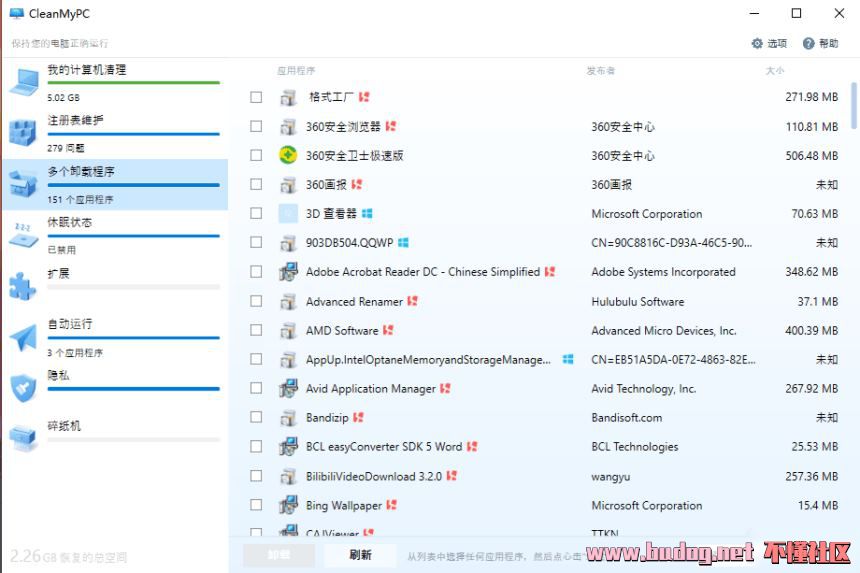Click the red flag beside 360安全浏览器
This screenshot has height=573, width=860.
click(391, 126)
